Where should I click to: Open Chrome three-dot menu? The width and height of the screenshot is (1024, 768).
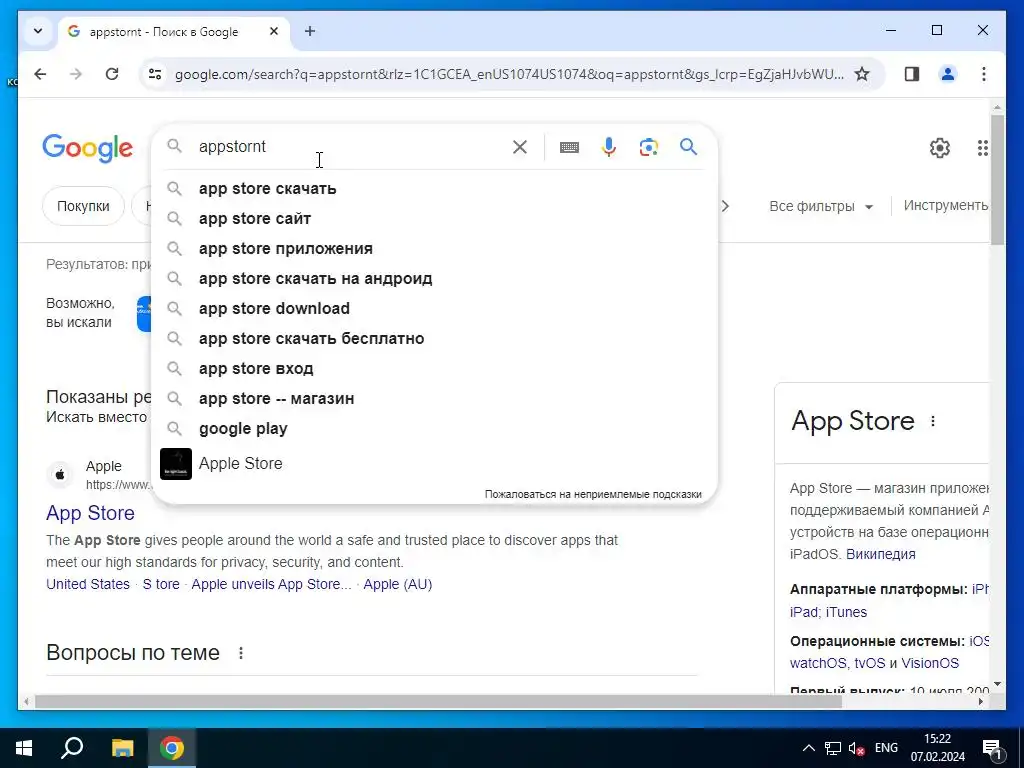click(984, 74)
